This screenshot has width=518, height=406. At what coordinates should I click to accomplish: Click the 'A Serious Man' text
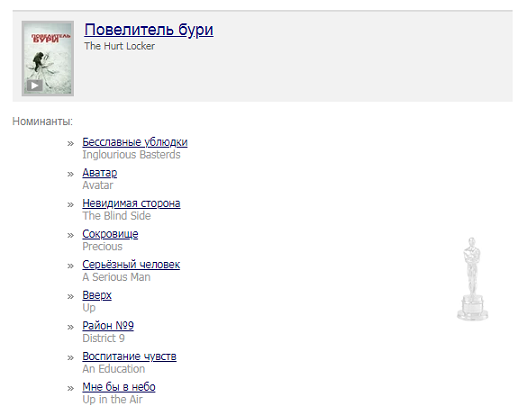point(116,277)
